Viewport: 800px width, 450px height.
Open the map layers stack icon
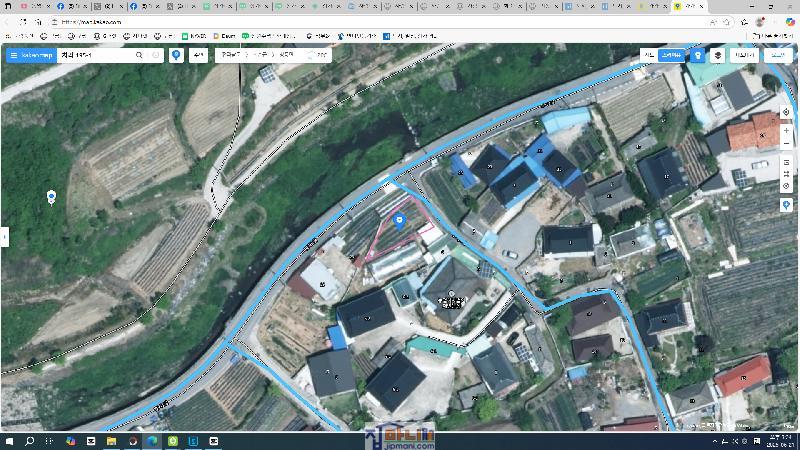pyautogui.click(x=717, y=56)
